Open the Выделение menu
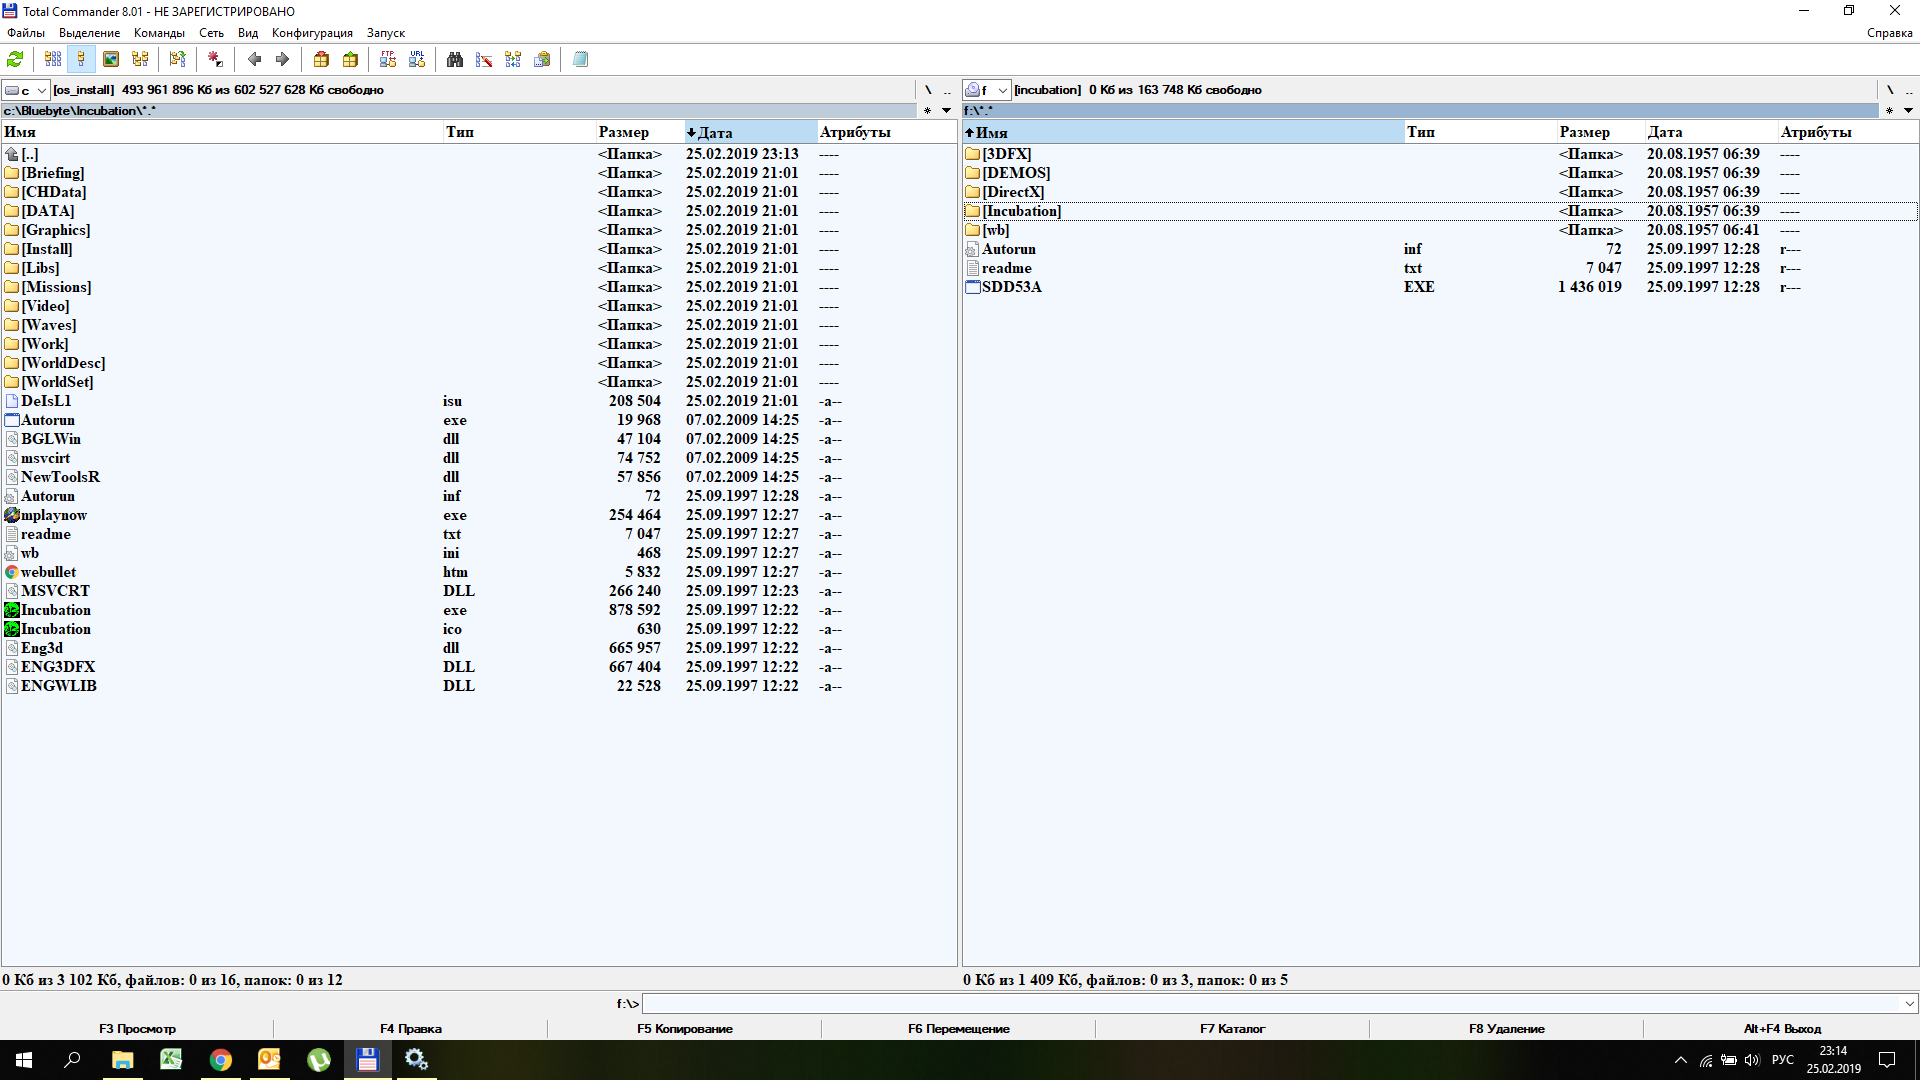The height and width of the screenshot is (1080, 1920). click(x=89, y=33)
